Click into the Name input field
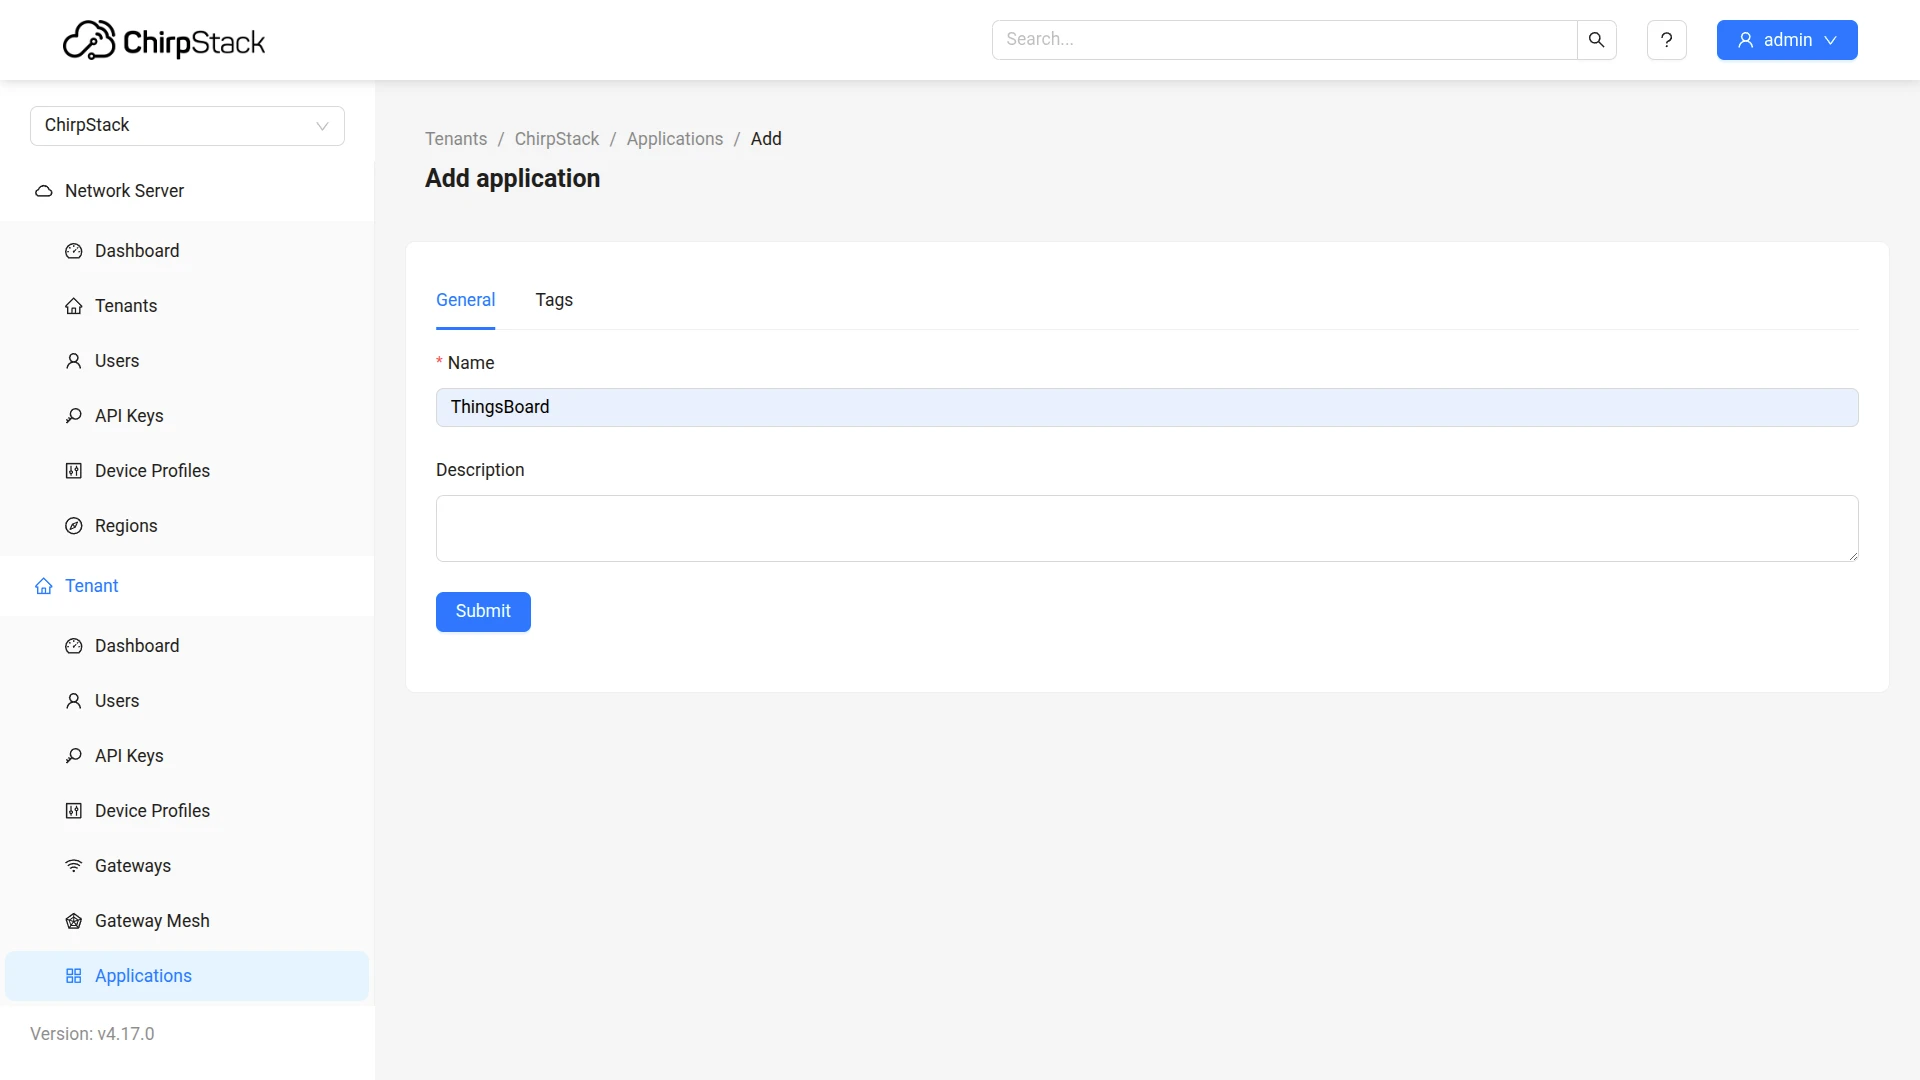Viewport: 1920px width, 1080px height. (1147, 407)
